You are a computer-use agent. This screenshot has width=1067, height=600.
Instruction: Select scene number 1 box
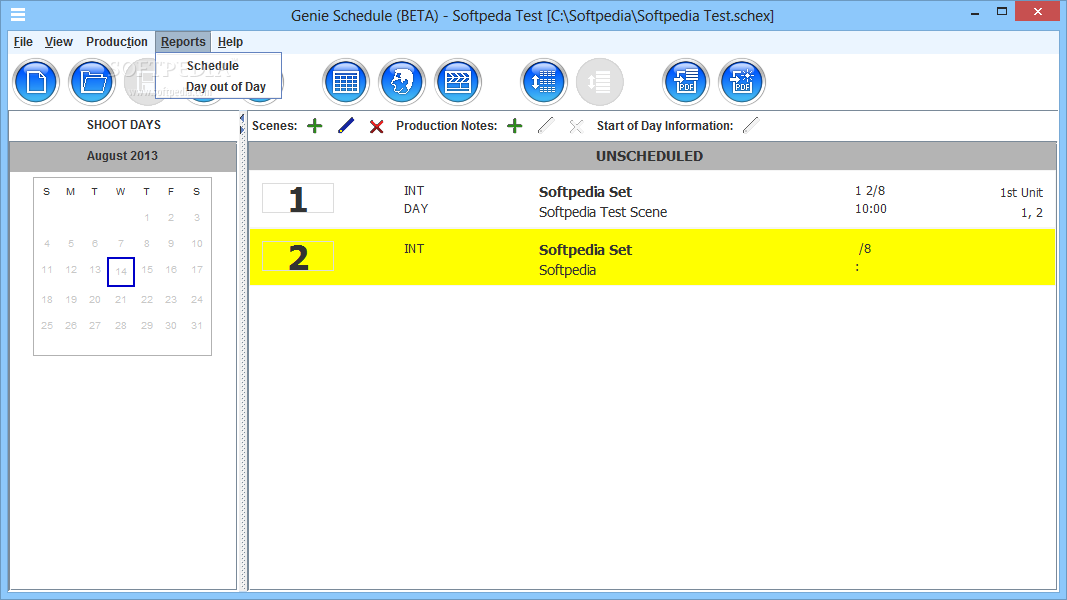point(298,199)
